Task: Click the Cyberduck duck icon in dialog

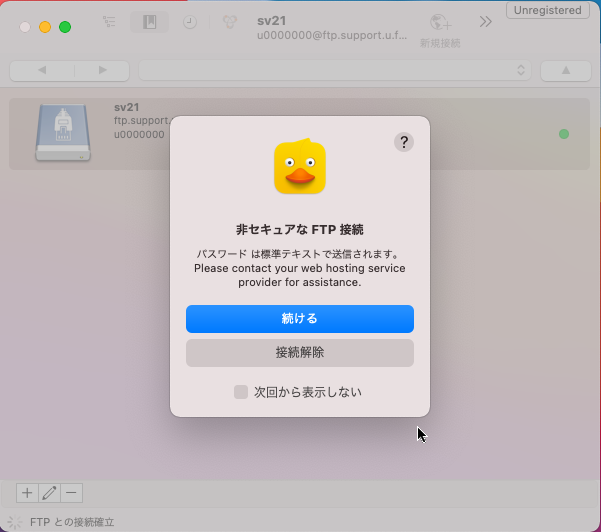Action: point(300,167)
